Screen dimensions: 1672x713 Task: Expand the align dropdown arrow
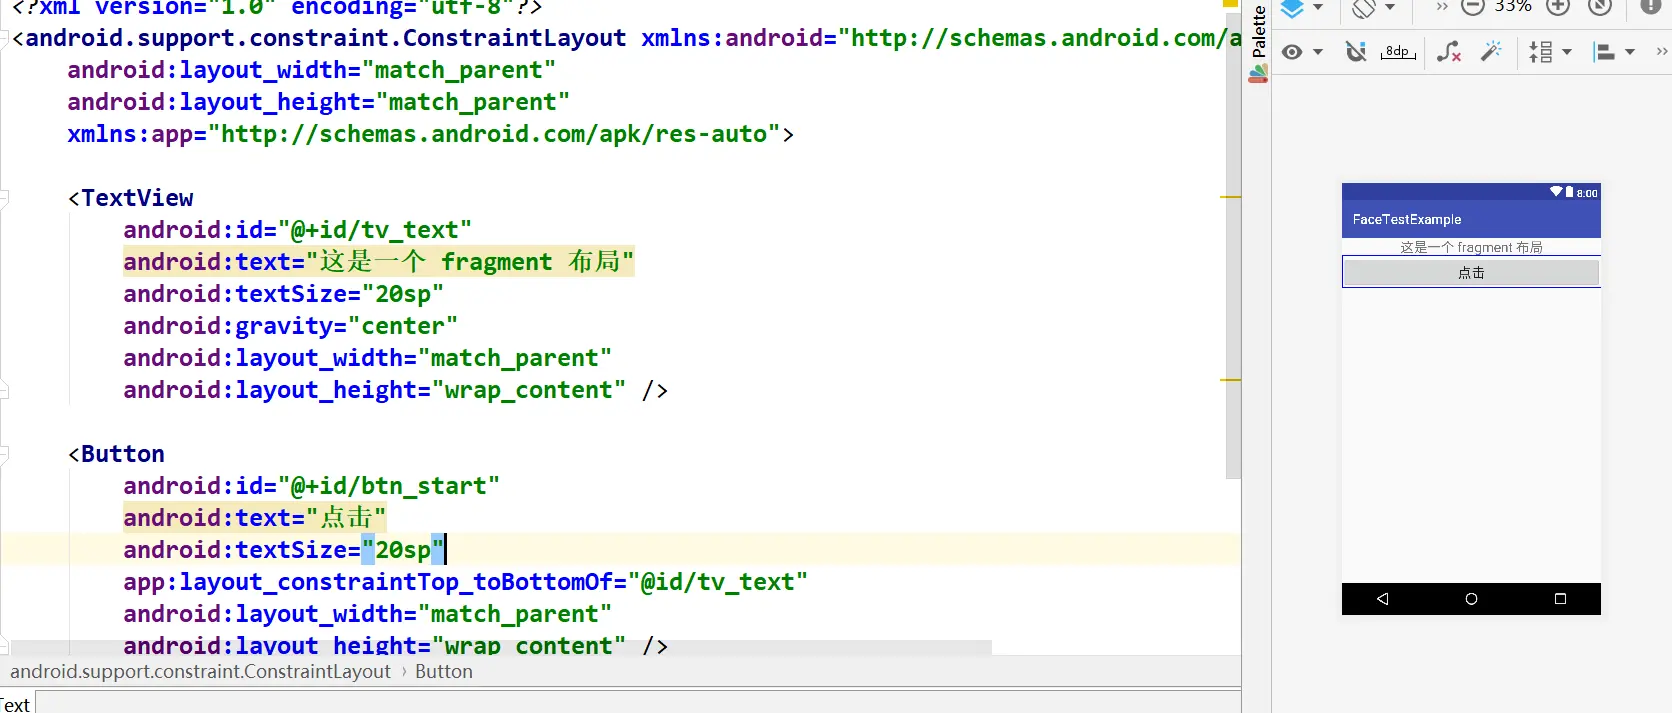(x=1630, y=52)
